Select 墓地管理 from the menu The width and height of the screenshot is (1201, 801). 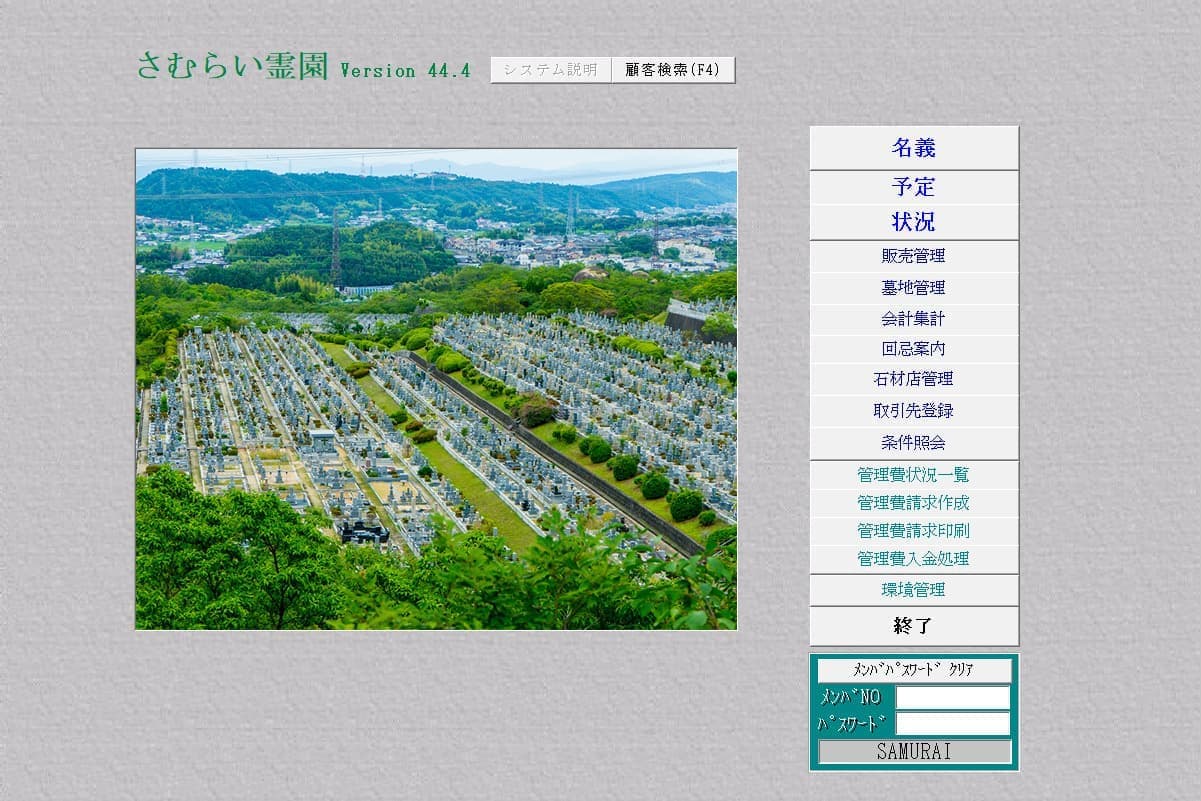[x=914, y=288]
